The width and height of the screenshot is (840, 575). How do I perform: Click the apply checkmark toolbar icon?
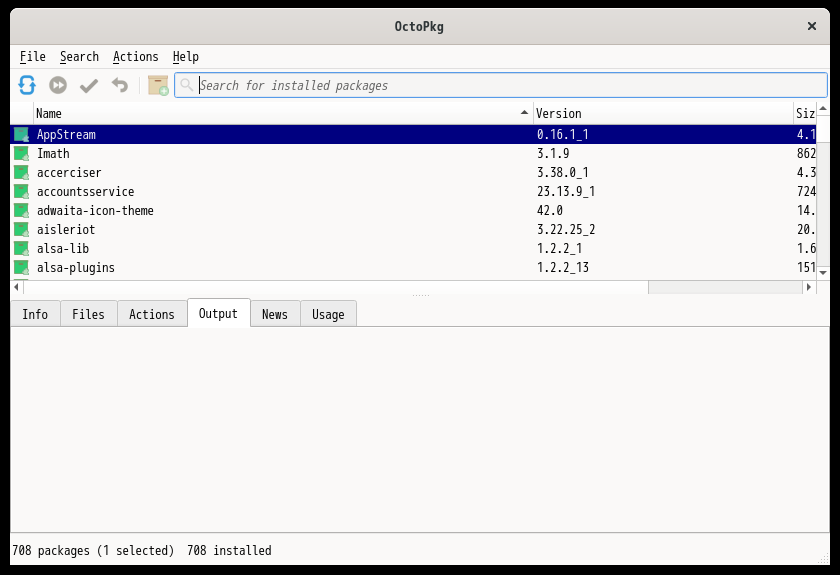(89, 85)
